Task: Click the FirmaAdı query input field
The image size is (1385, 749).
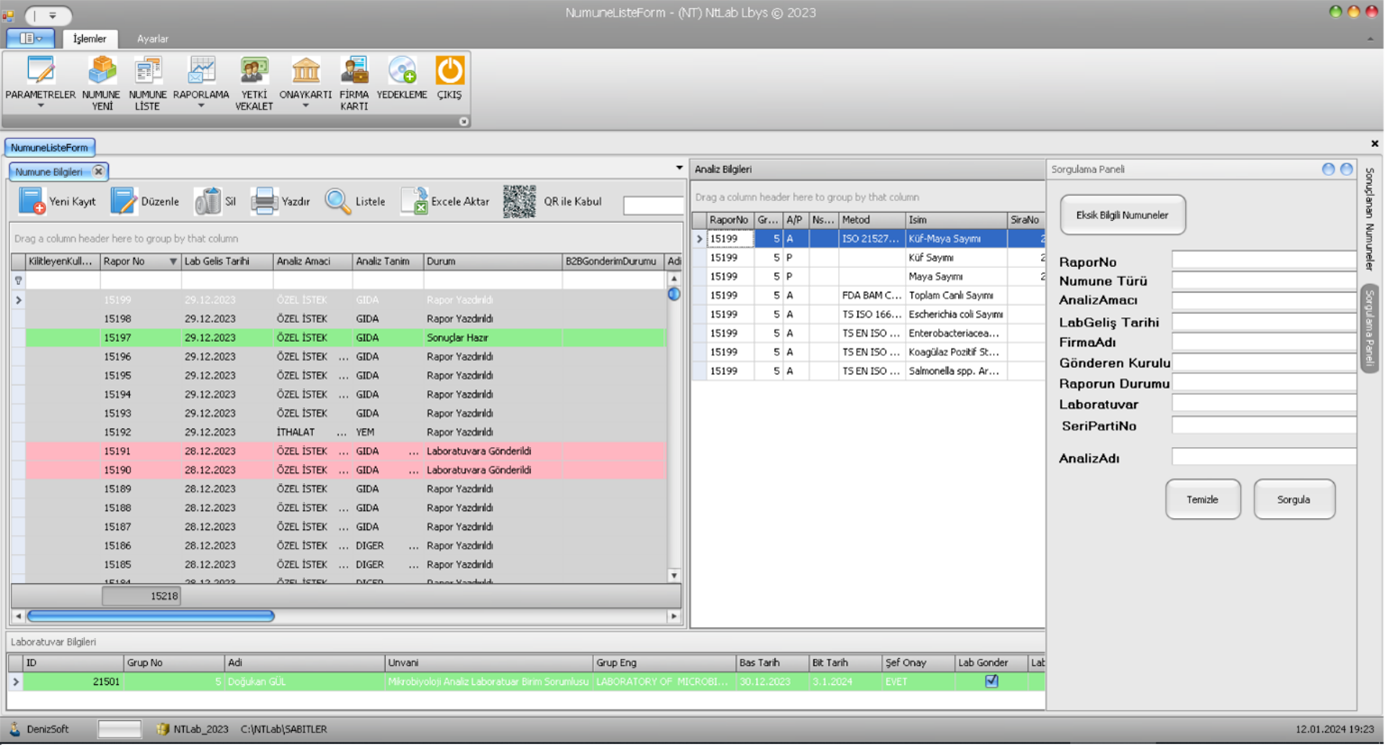Action: pyautogui.click(x=1264, y=342)
